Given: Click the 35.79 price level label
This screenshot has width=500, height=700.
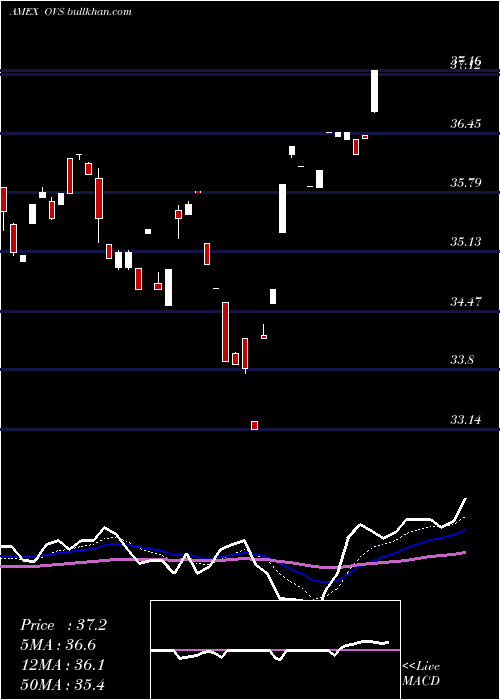Looking at the screenshot, I should 466,183.
